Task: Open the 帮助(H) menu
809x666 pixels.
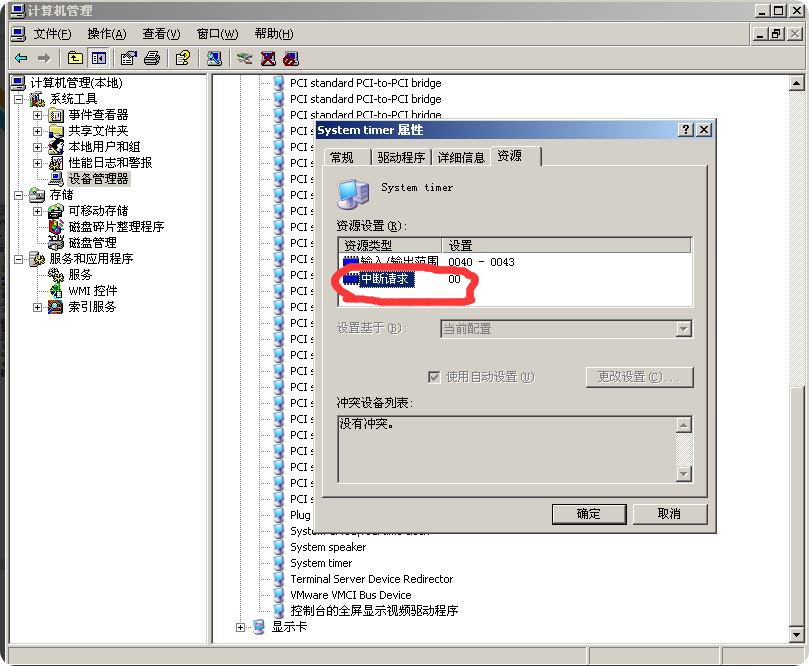Action: tap(274, 34)
